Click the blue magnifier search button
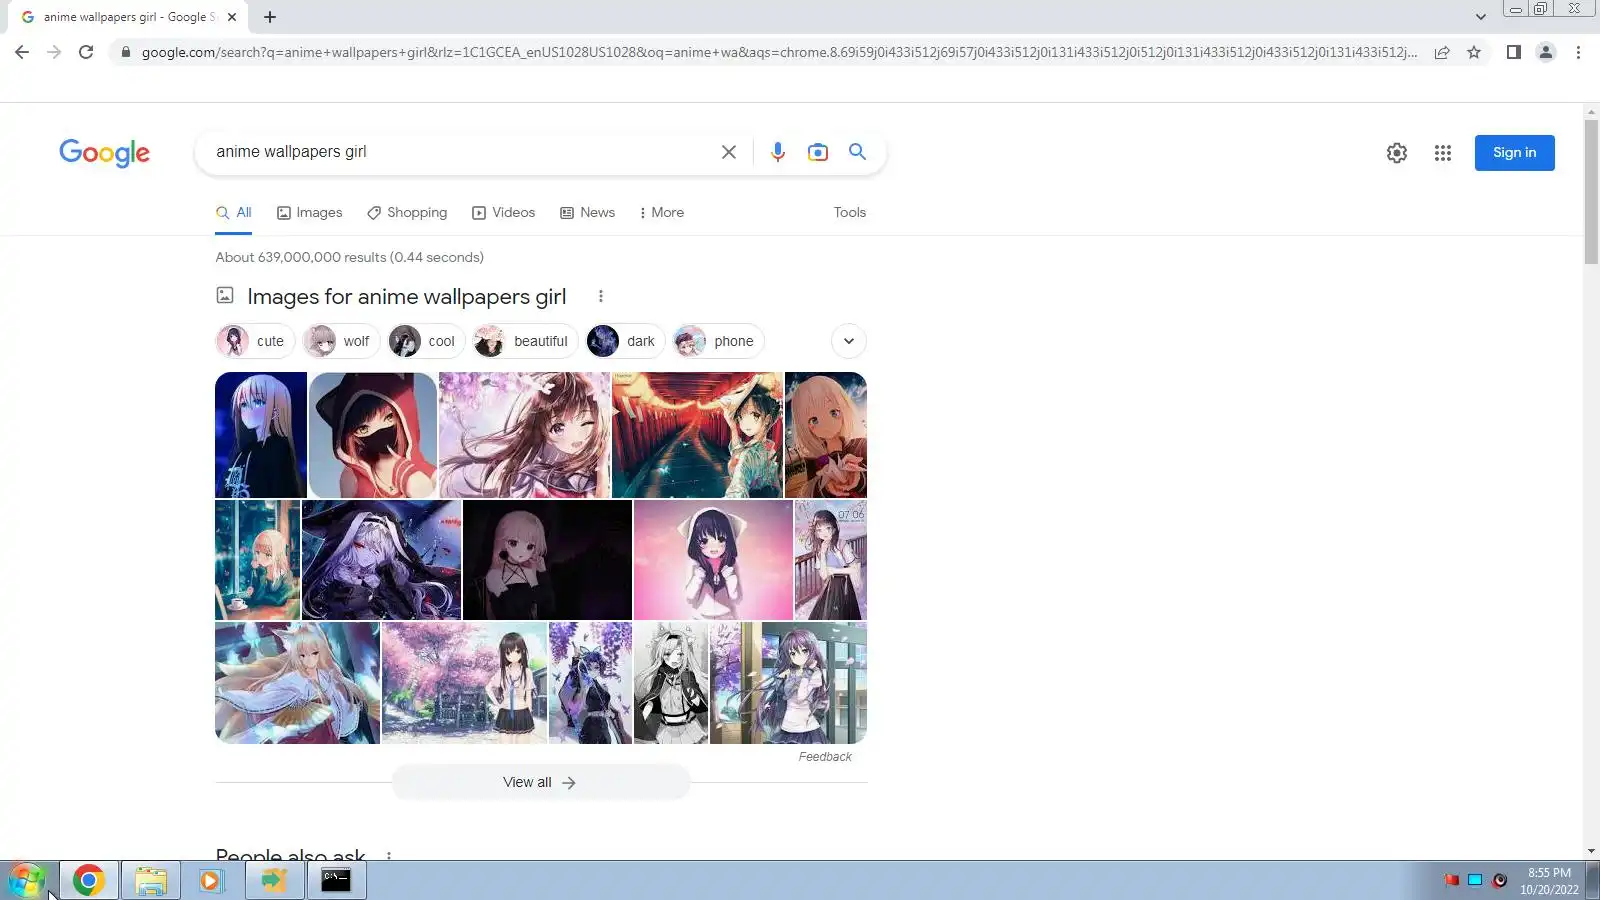The height and width of the screenshot is (900, 1600). pyautogui.click(x=857, y=151)
